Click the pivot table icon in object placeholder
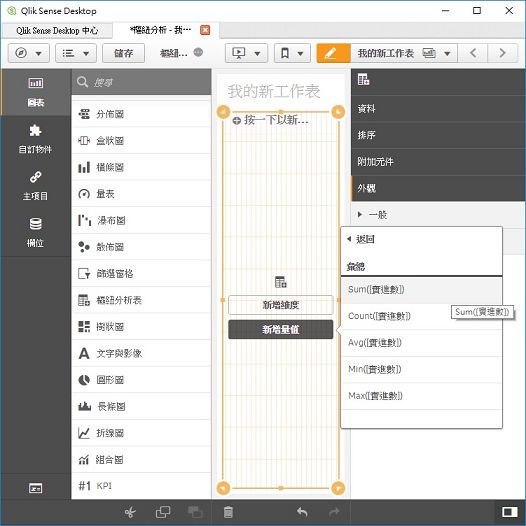The width and height of the screenshot is (526, 526). click(x=281, y=282)
